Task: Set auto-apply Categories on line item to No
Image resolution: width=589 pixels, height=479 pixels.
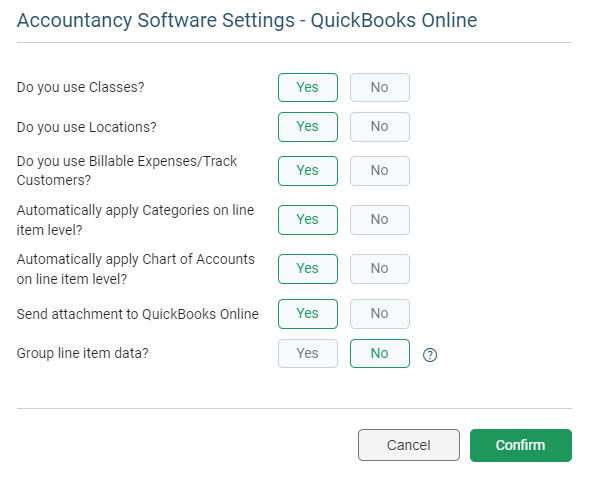Action: [x=380, y=220]
